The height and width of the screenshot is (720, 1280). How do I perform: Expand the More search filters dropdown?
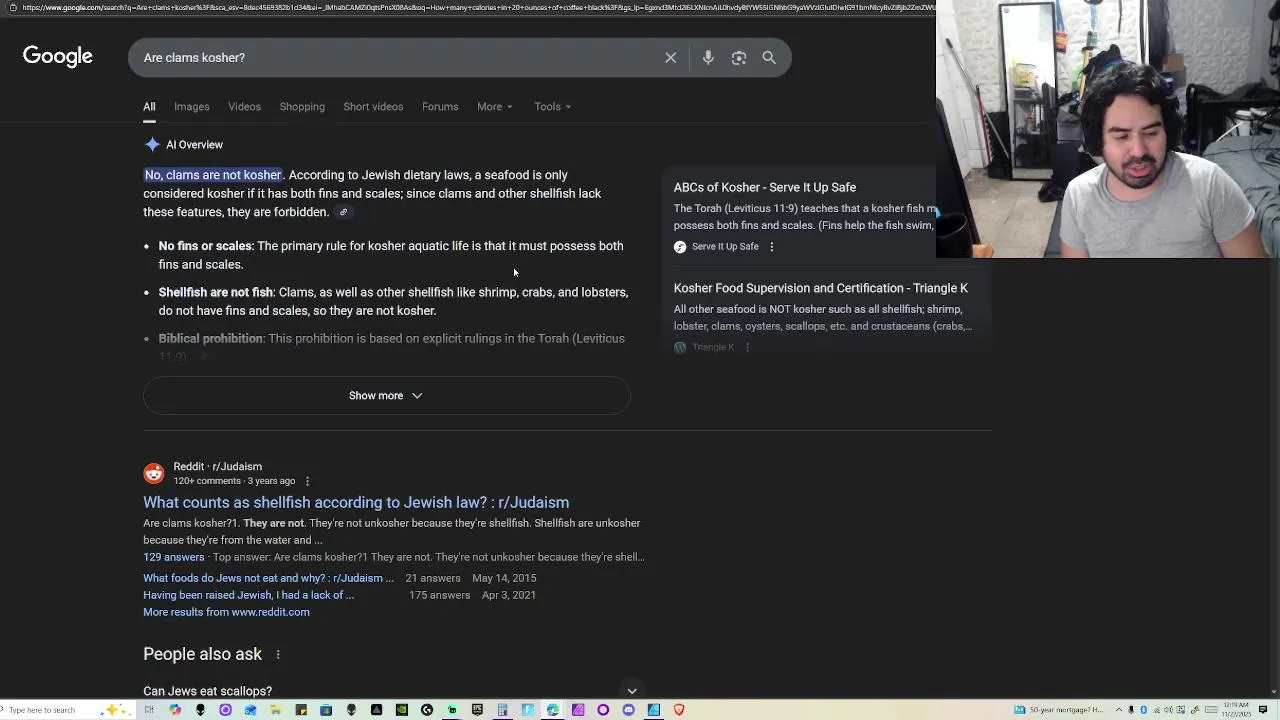pos(494,107)
